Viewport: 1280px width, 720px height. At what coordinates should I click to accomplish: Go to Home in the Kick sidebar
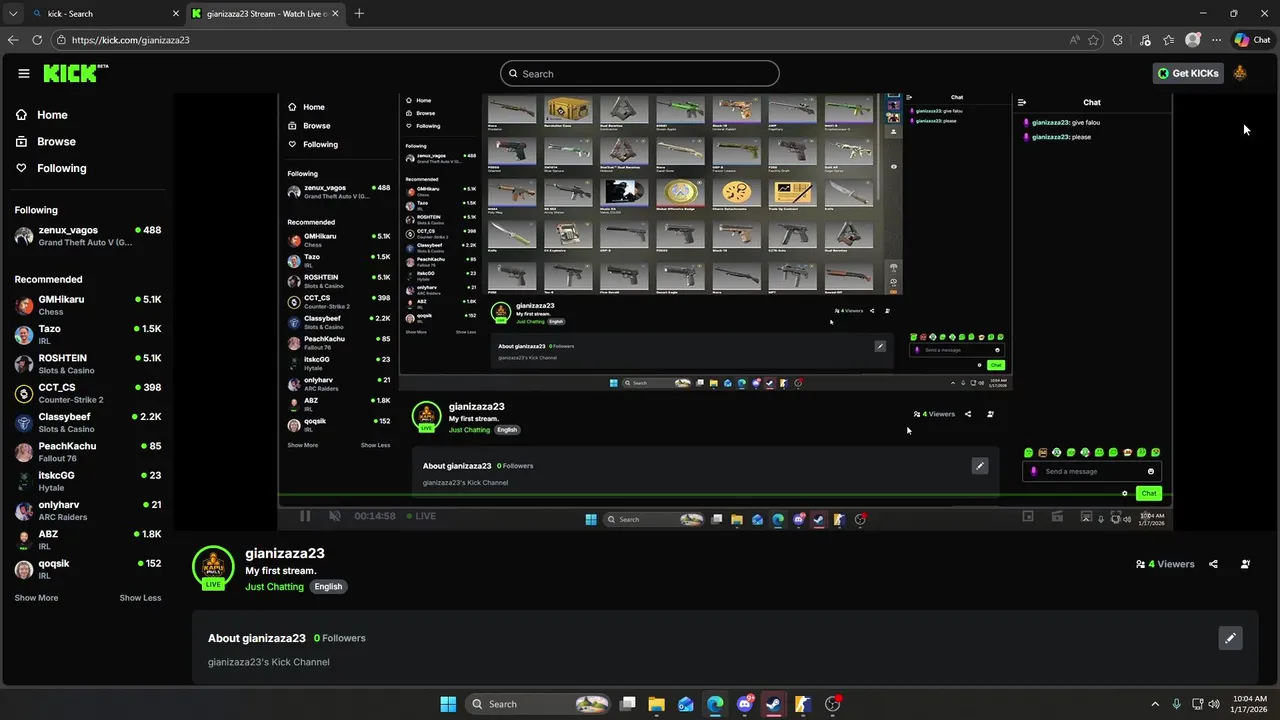[42, 115]
